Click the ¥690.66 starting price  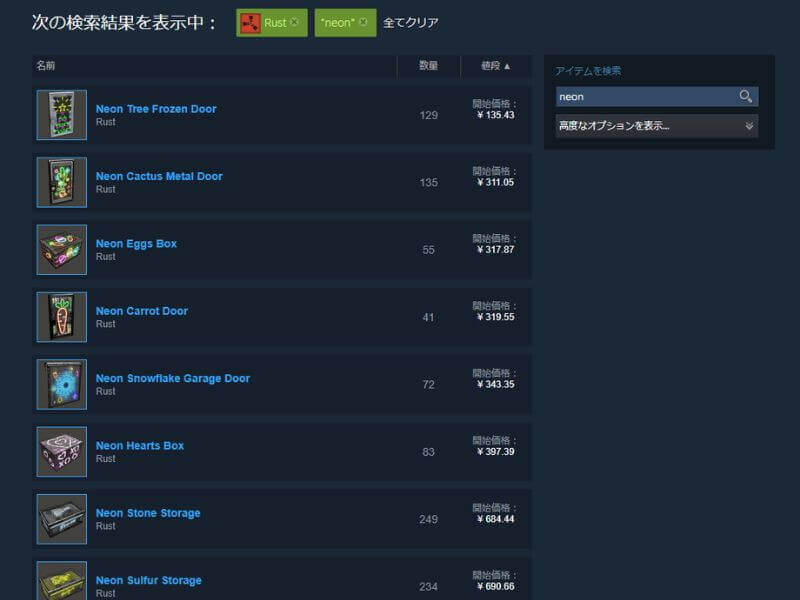point(495,586)
